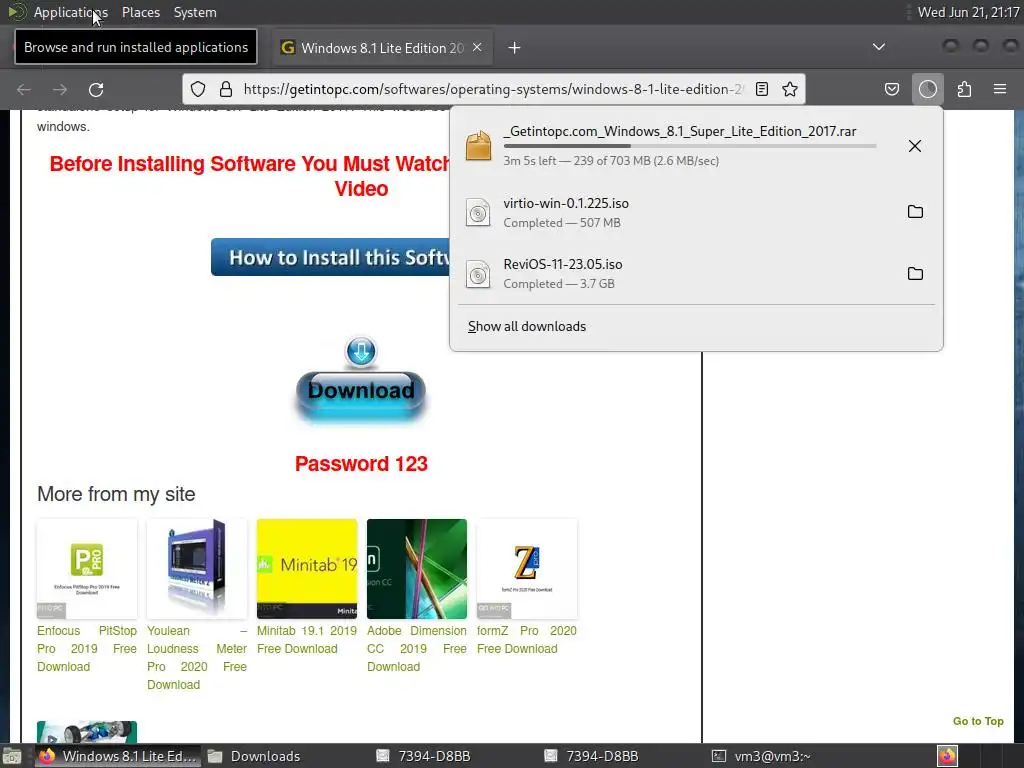1024x768 pixels.
Task: Close the Windows 8.1 Lite Edition tab
Action: click(477, 47)
